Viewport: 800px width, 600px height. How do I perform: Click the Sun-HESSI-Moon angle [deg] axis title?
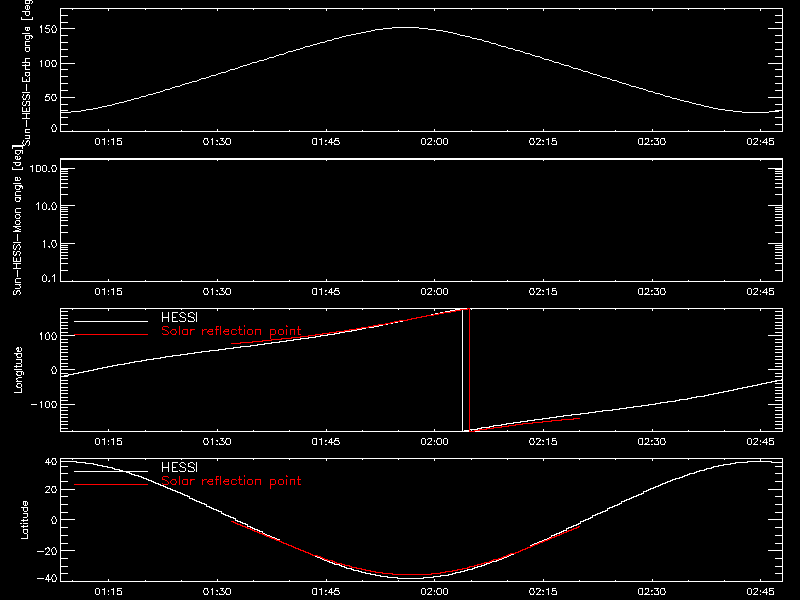point(17,221)
